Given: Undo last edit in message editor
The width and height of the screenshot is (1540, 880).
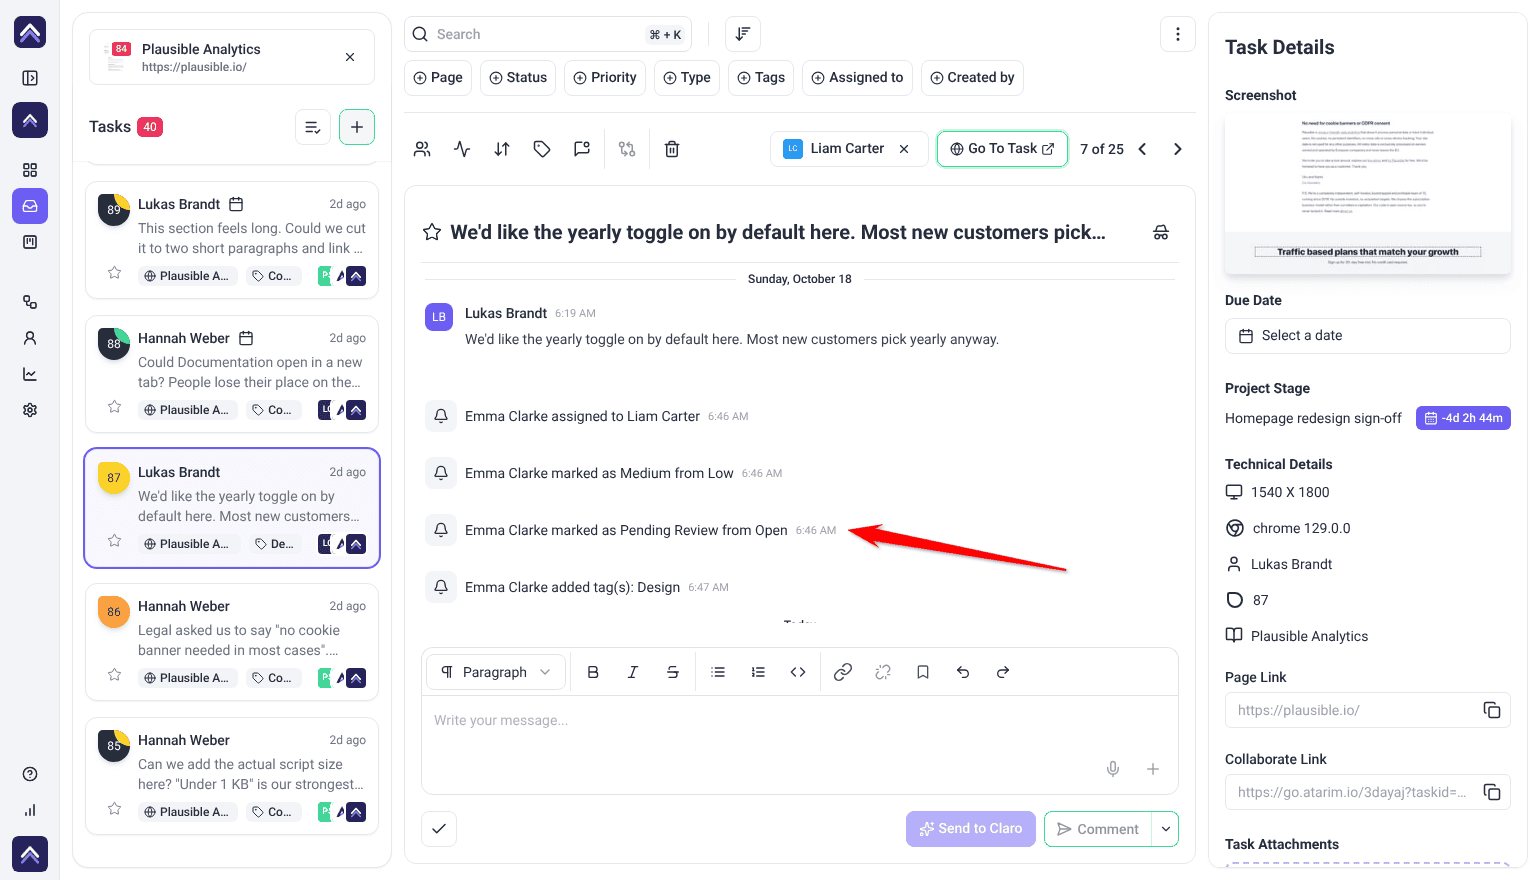Looking at the screenshot, I should [963, 672].
